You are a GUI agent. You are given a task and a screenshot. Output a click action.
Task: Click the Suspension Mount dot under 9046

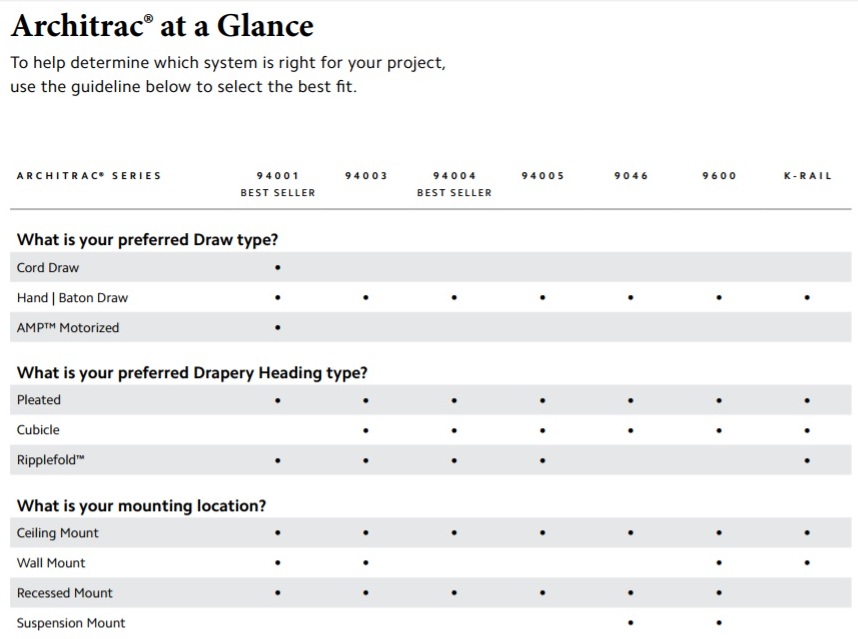tap(630, 623)
